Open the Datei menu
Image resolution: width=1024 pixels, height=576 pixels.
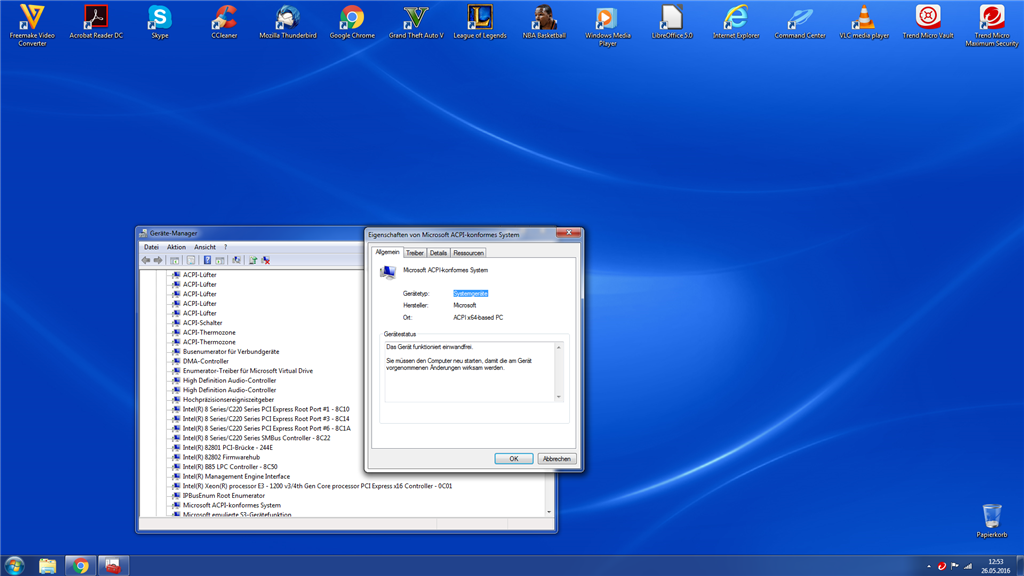(x=151, y=247)
